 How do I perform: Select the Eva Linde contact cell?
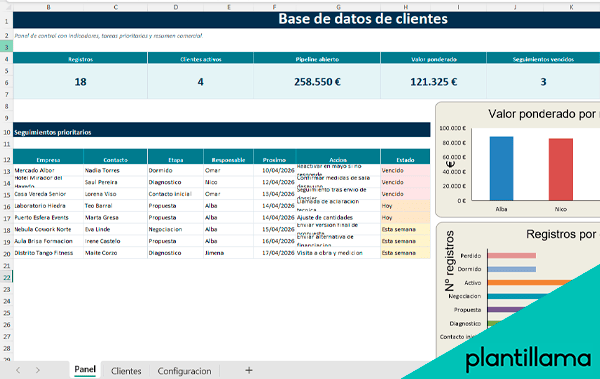coord(115,229)
